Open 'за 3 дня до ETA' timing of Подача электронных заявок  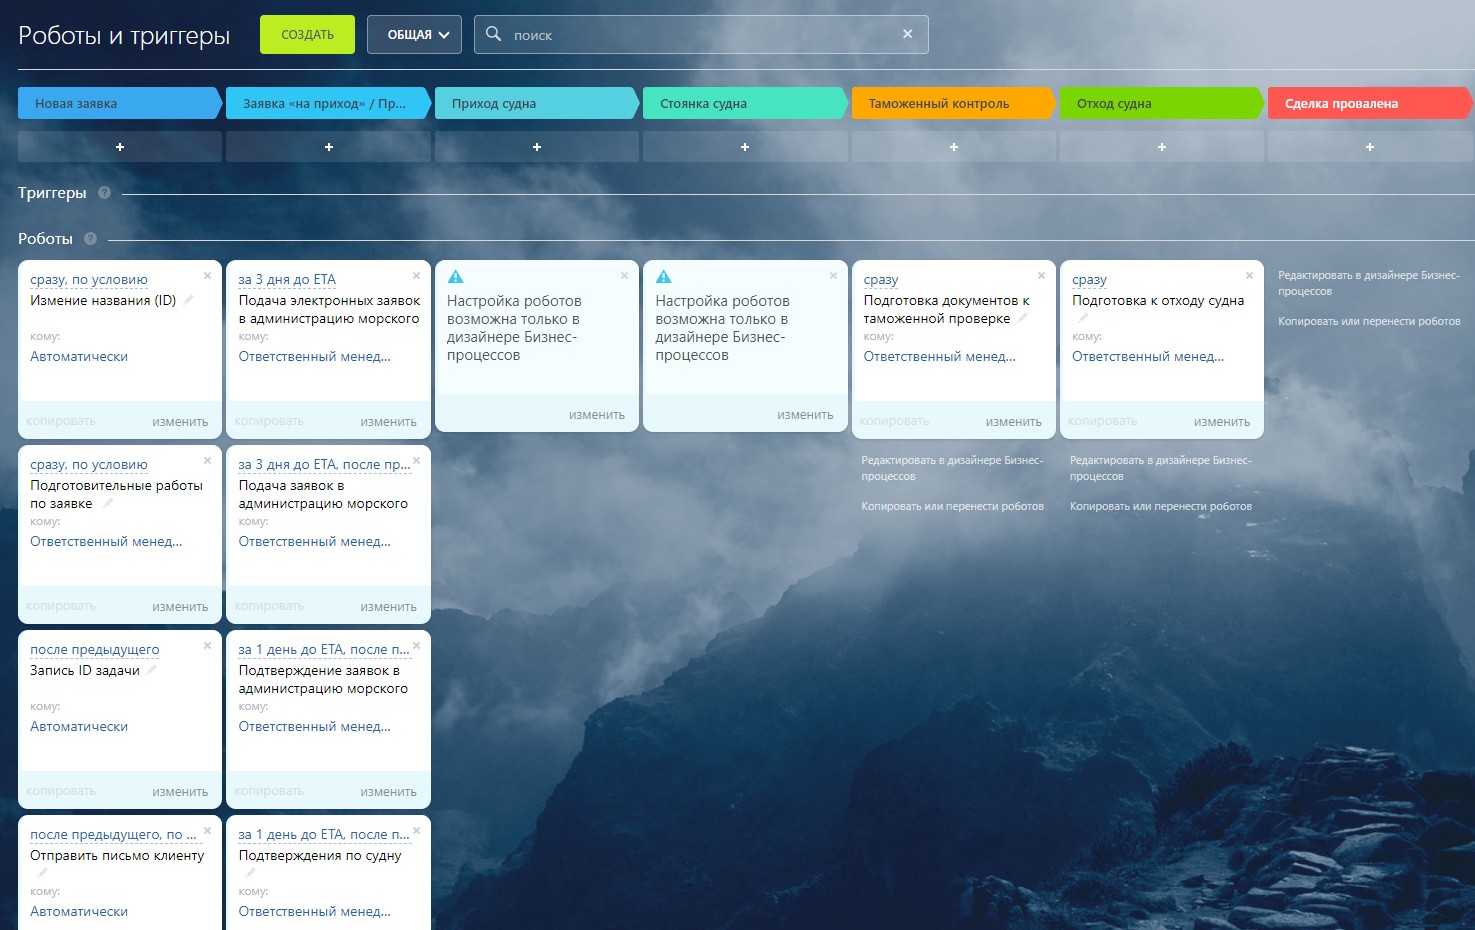point(287,280)
